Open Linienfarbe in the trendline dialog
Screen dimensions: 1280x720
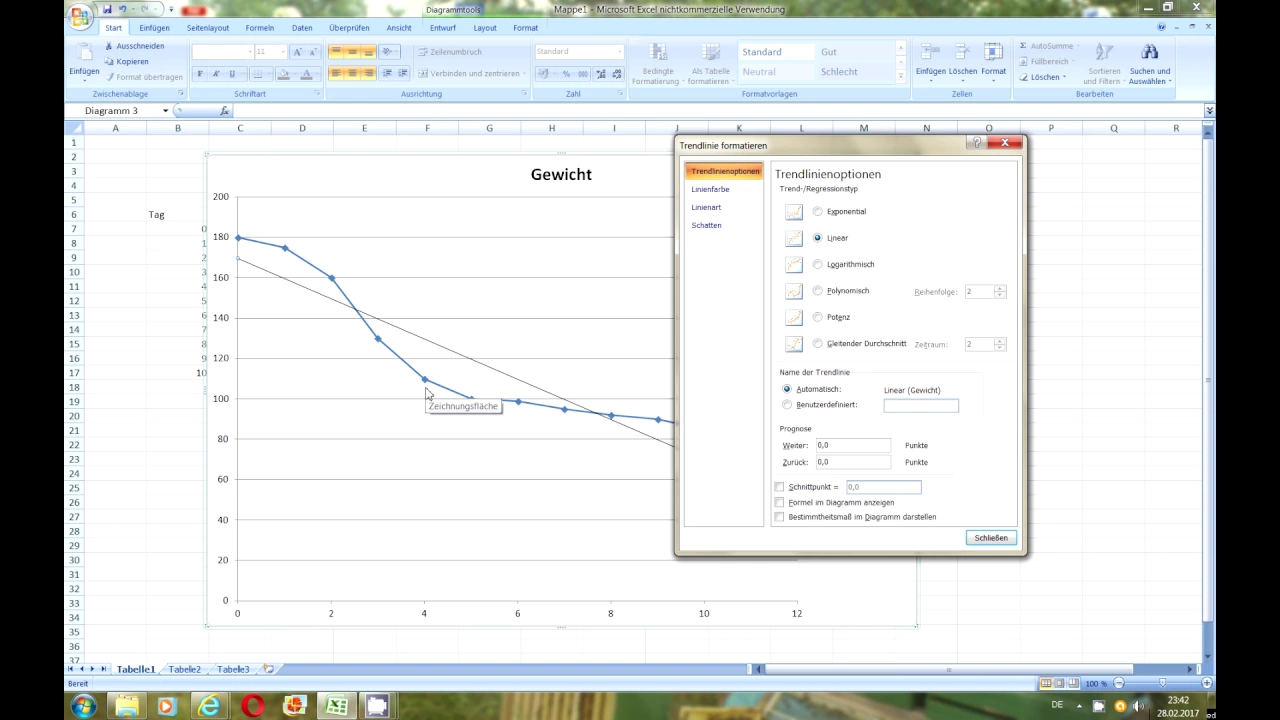coord(710,189)
